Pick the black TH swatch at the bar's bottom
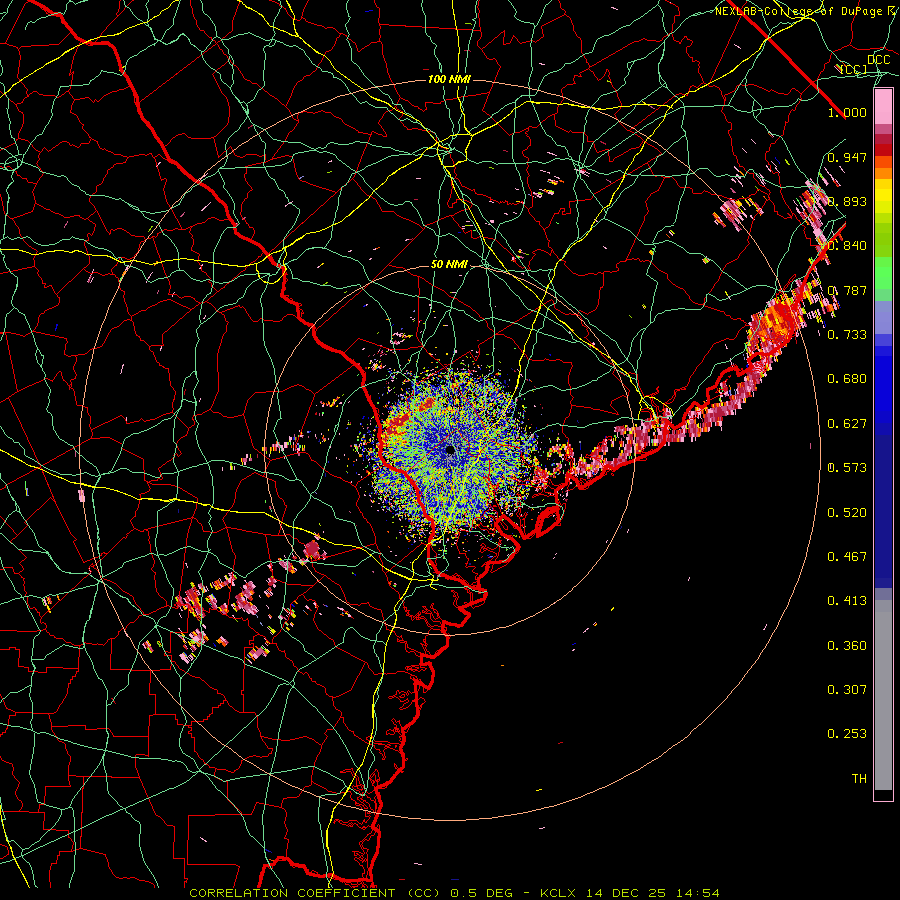The width and height of the screenshot is (900, 900). [883, 794]
